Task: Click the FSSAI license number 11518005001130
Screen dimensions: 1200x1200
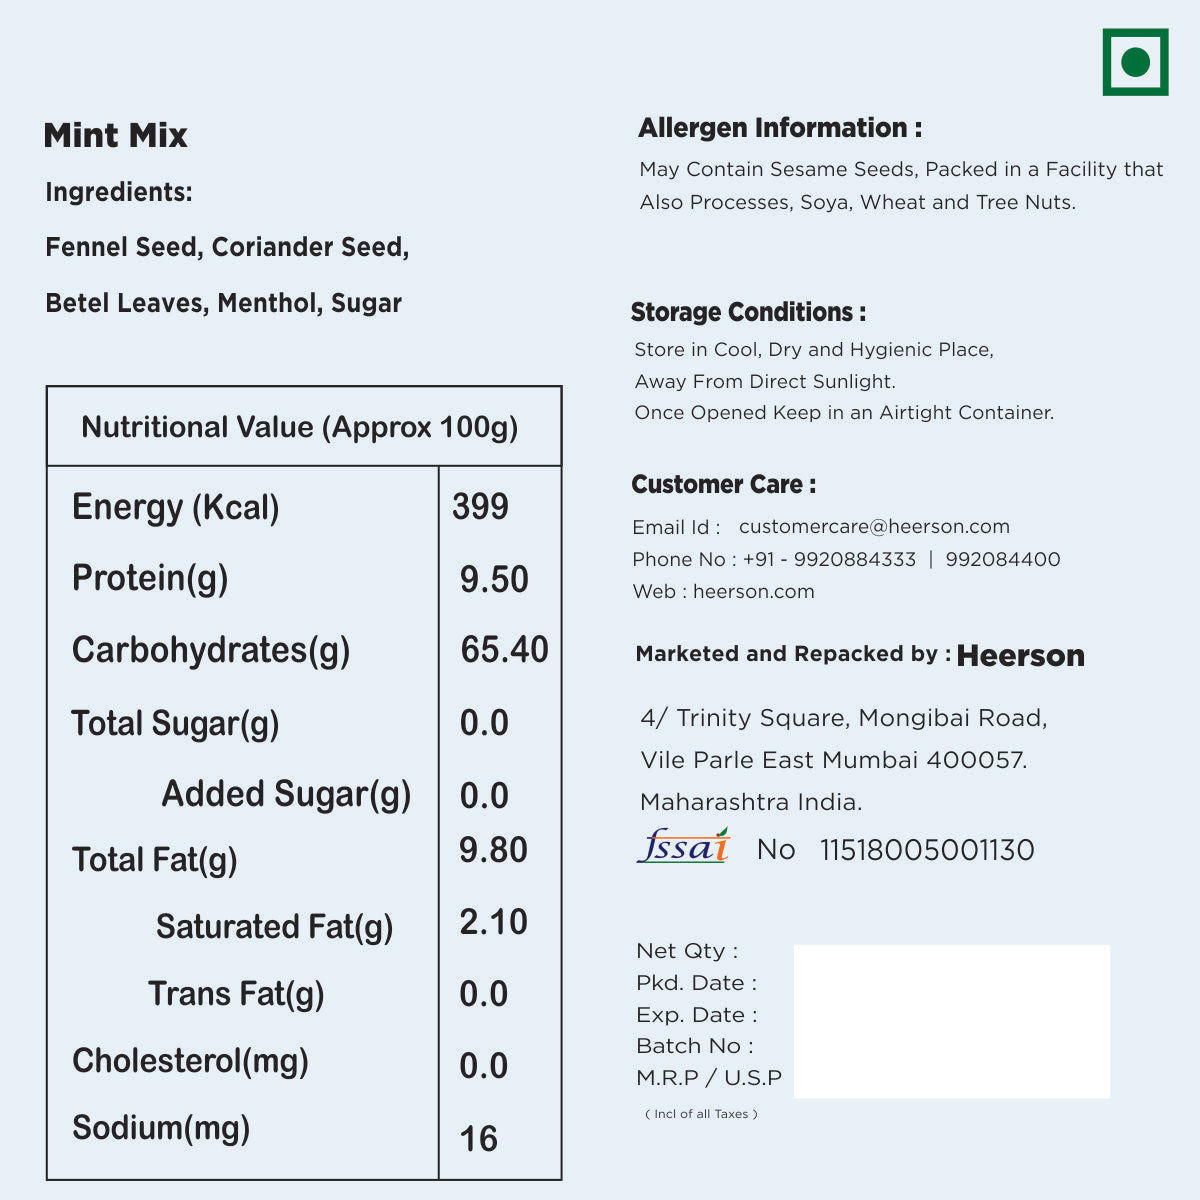Action: click(927, 850)
